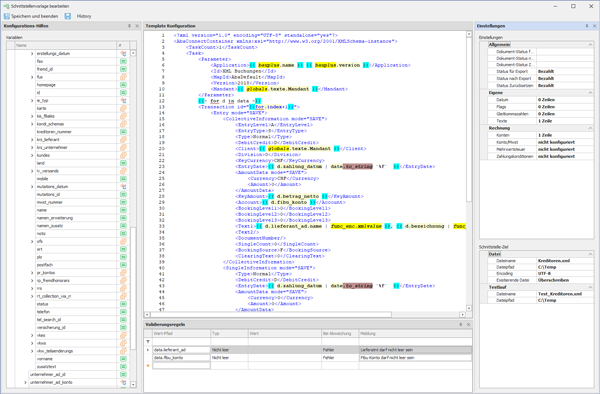This screenshot has height=394, width=600.
Task: Click the orange object icon for homepage's row above
Action: click(x=123, y=77)
